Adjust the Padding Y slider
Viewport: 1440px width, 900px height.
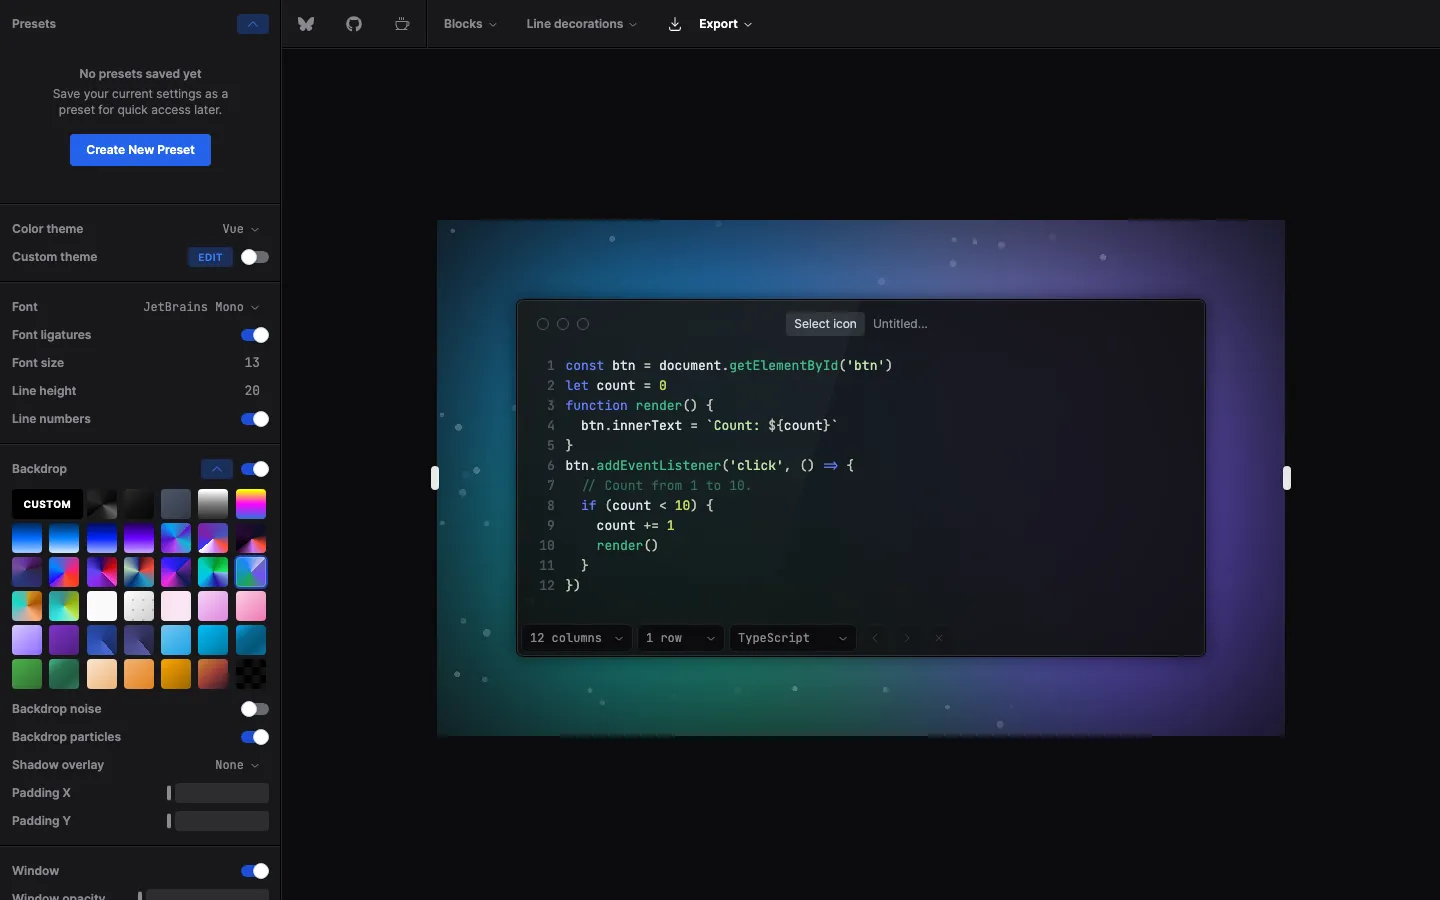pos(218,821)
